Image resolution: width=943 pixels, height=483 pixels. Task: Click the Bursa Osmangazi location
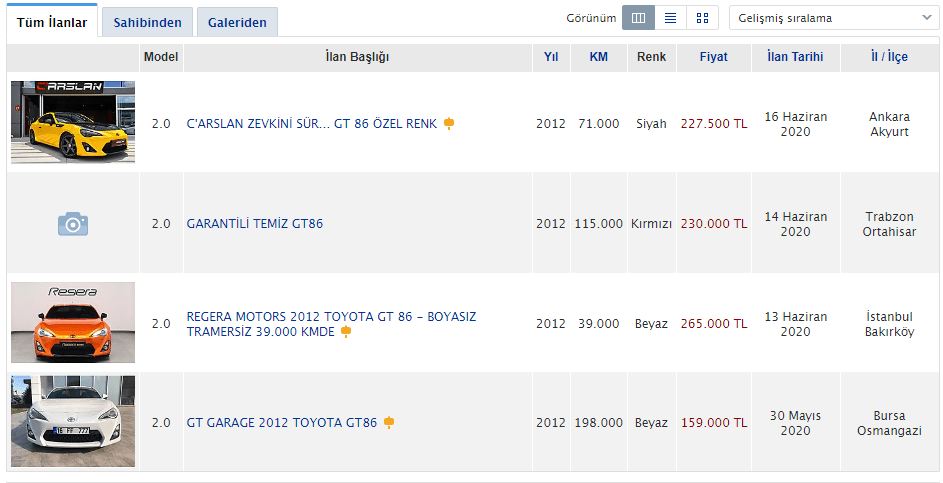(889, 423)
